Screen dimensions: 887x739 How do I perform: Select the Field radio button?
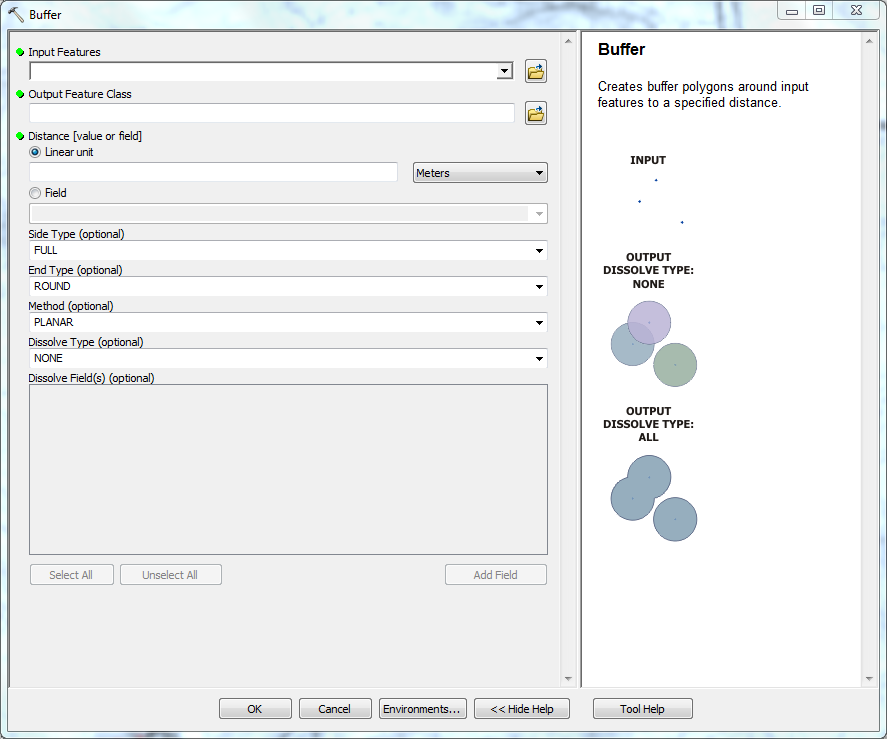click(36, 193)
